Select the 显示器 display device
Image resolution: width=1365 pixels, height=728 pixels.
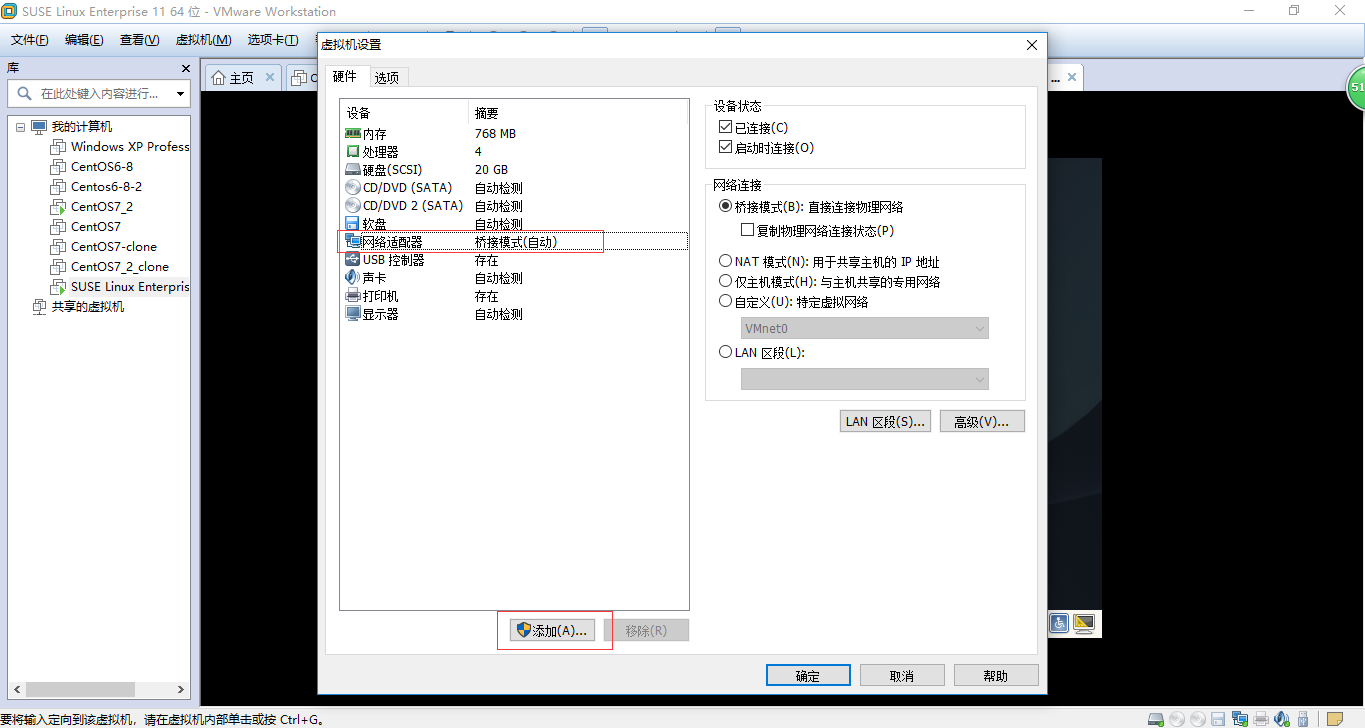[x=514, y=314]
